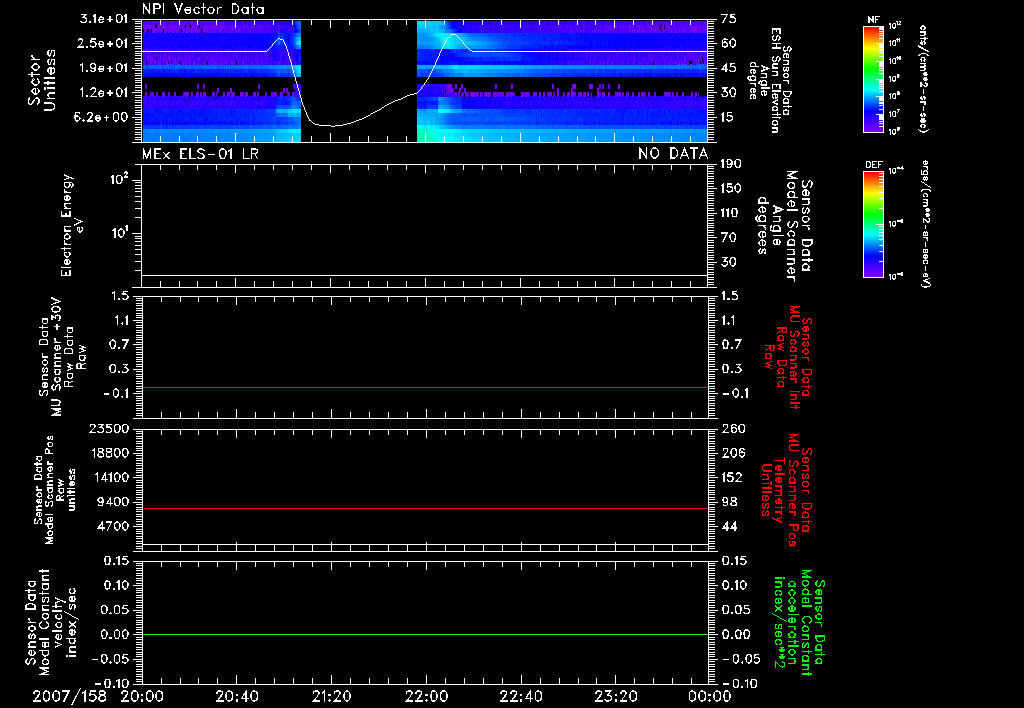Click the 44 telemetry tick value

[x=729, y=526]
